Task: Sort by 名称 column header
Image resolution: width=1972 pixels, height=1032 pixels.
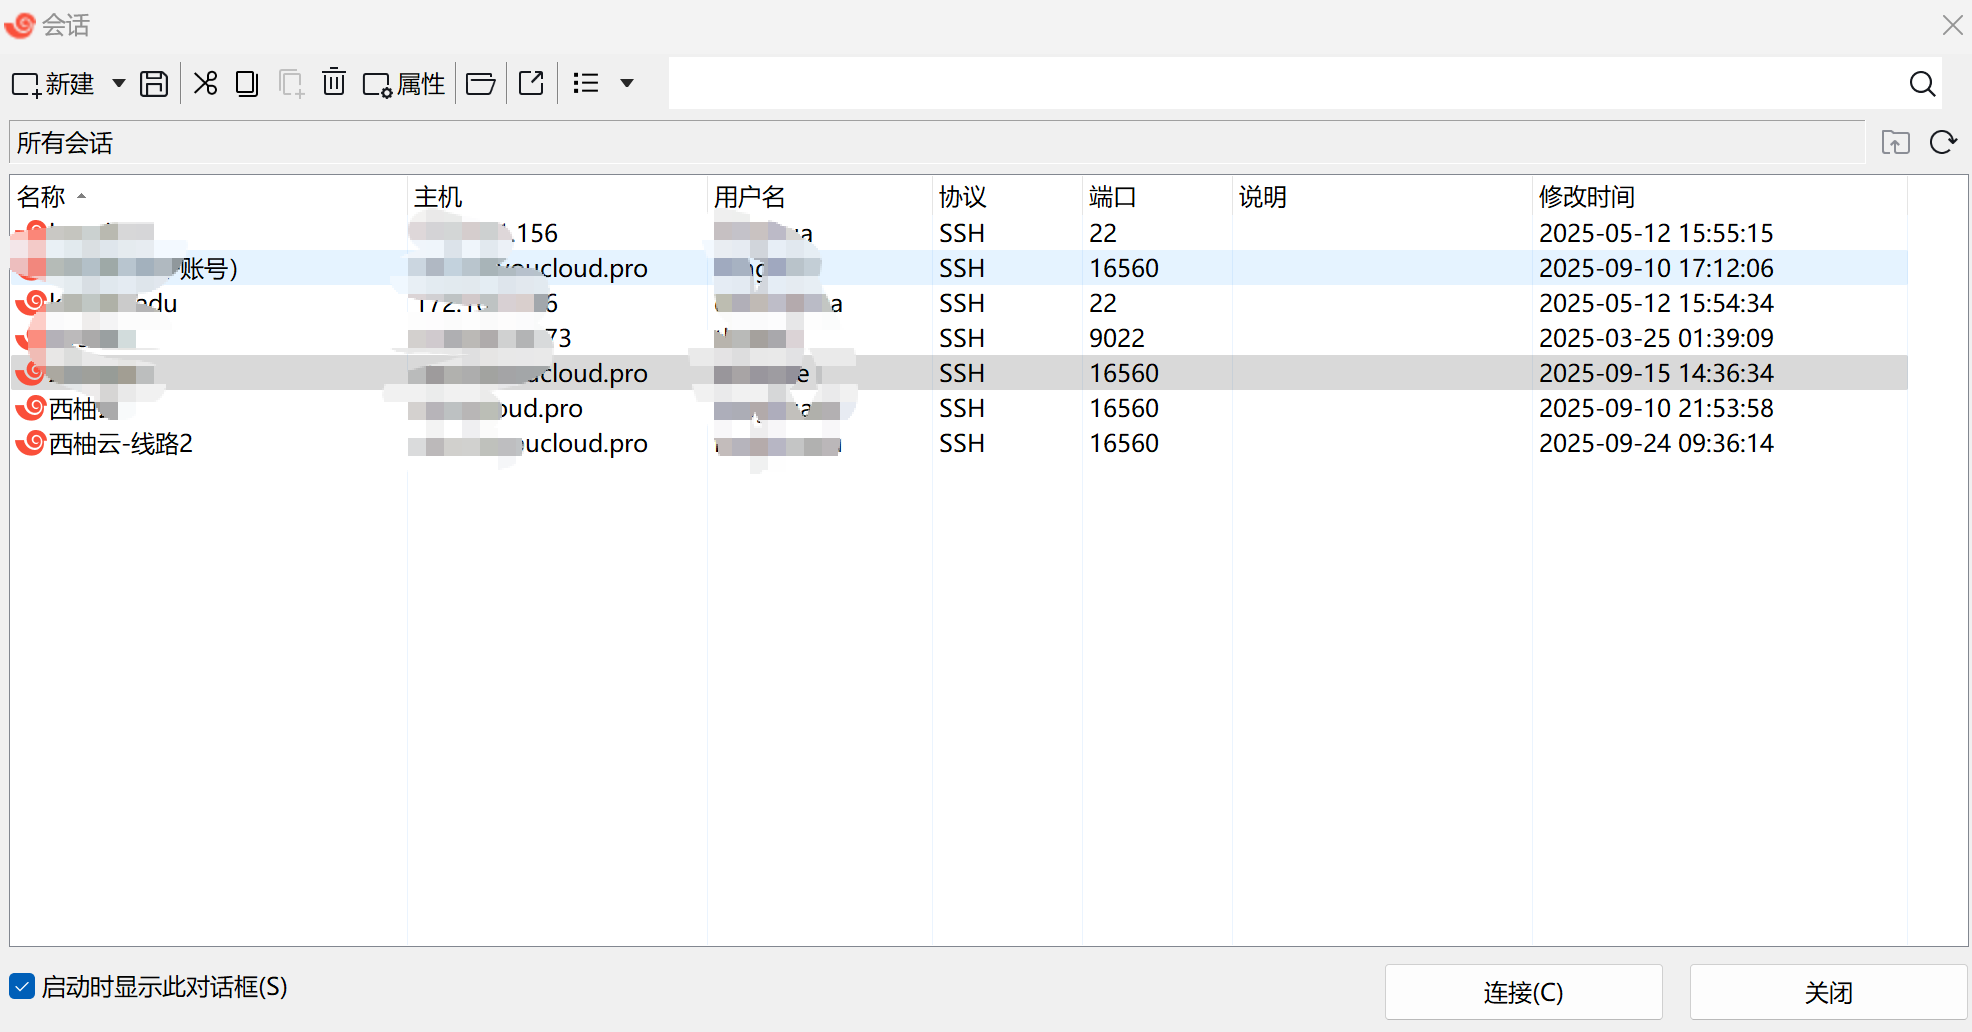Action: (208, 196)
